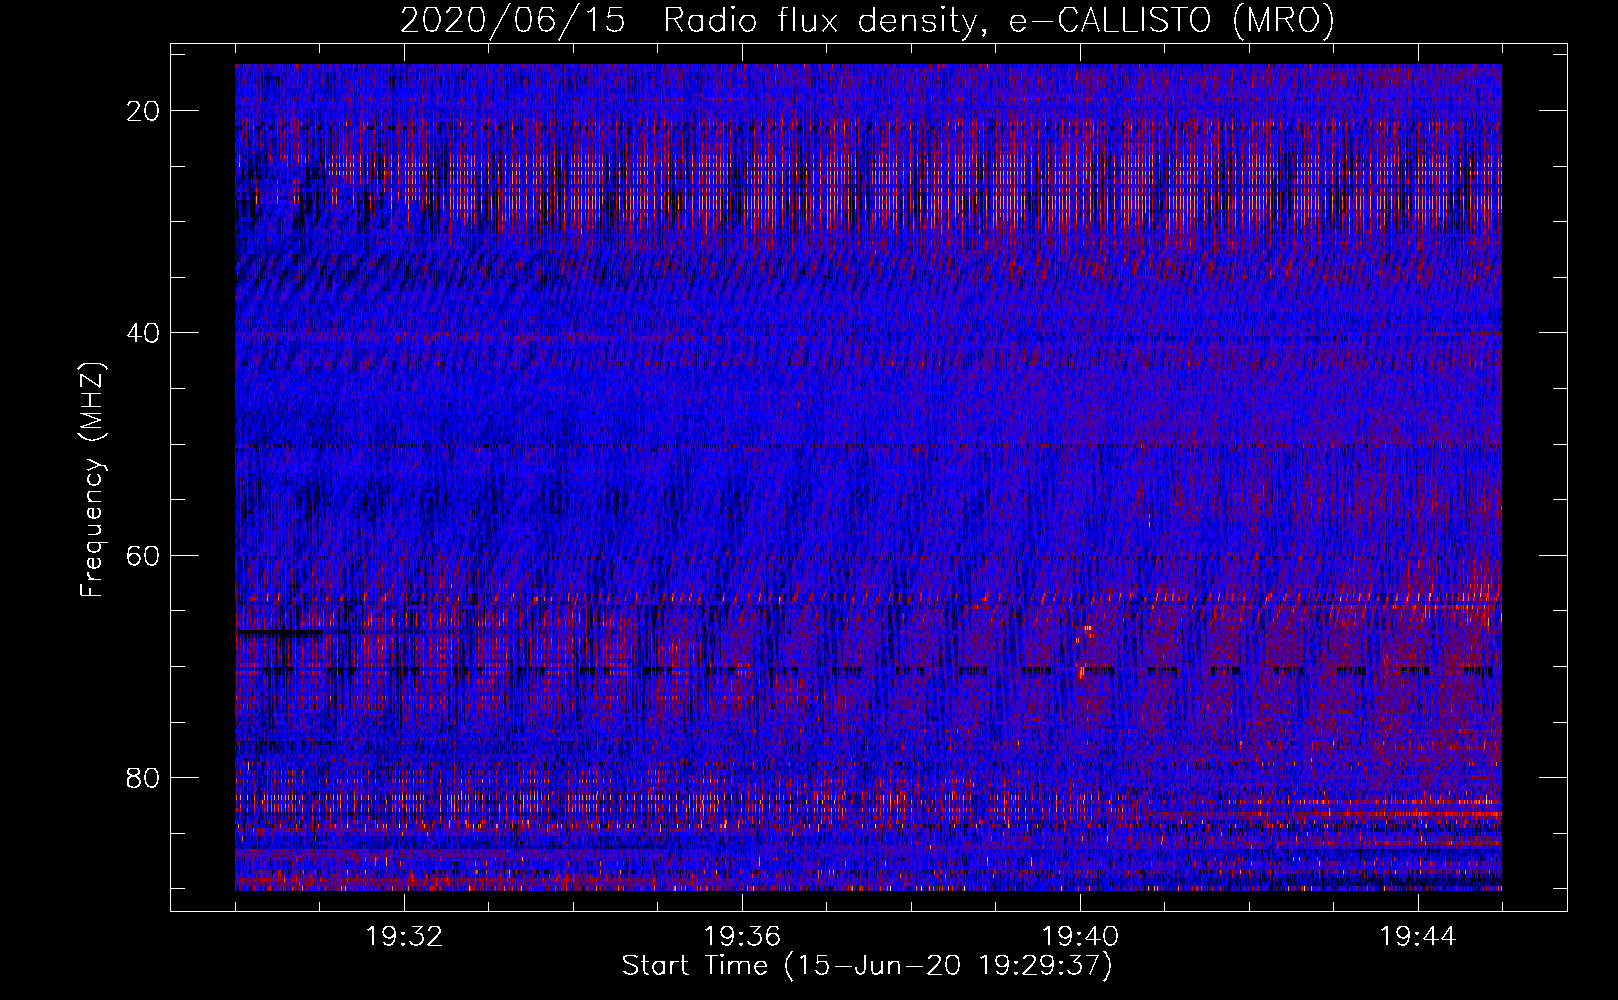Click the time tick label '19:40'
The height and width of the screenshot is (1000, 1618).
tap(1080, 937)
